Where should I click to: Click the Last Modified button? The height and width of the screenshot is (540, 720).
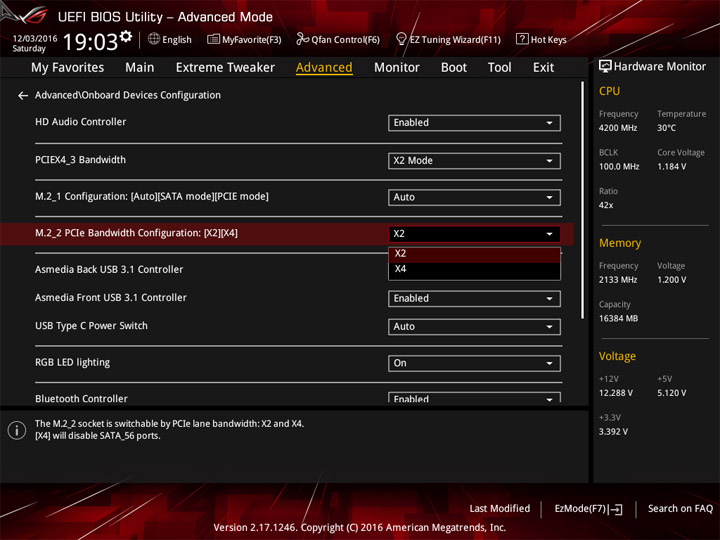(500, 509)
